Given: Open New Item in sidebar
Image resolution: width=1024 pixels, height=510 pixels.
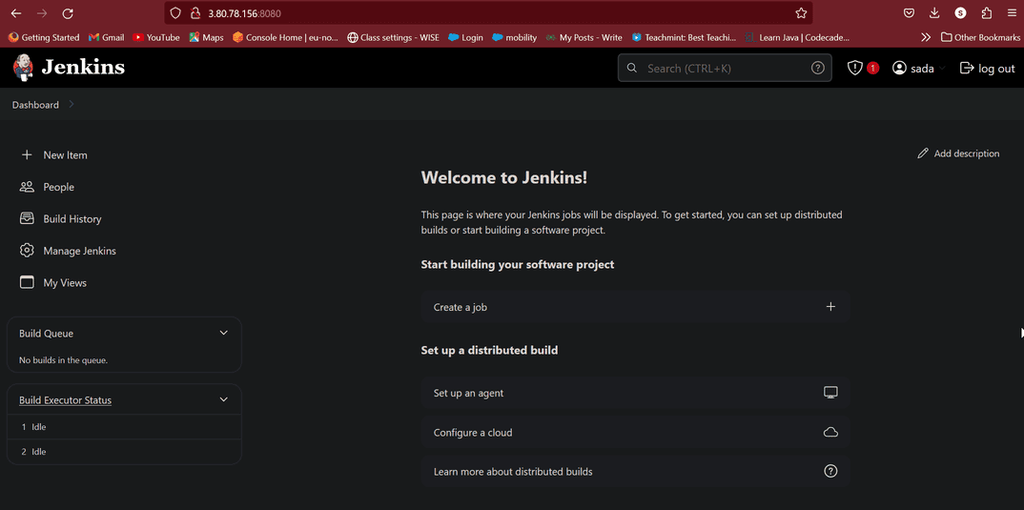Looking at the screenshot, I should pos(65,155).
